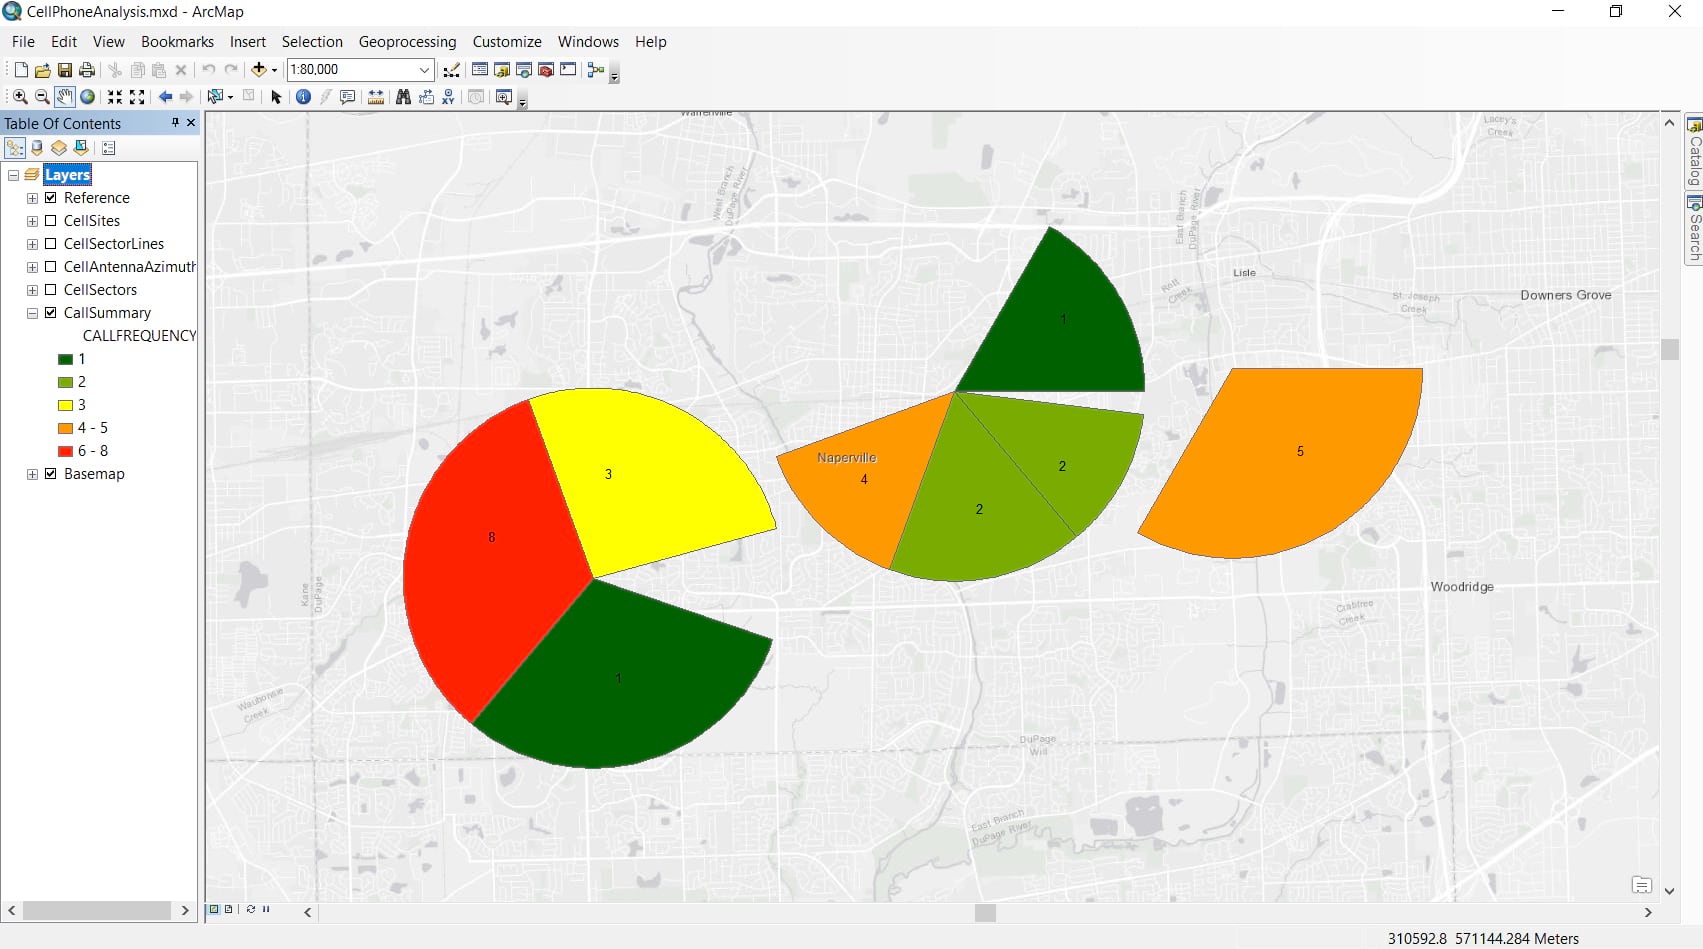Image resolution: width=1703 pixels, height=949 pixels.
Task: Click Fixed Zoom Out arrows
Action: coord(138,97)
